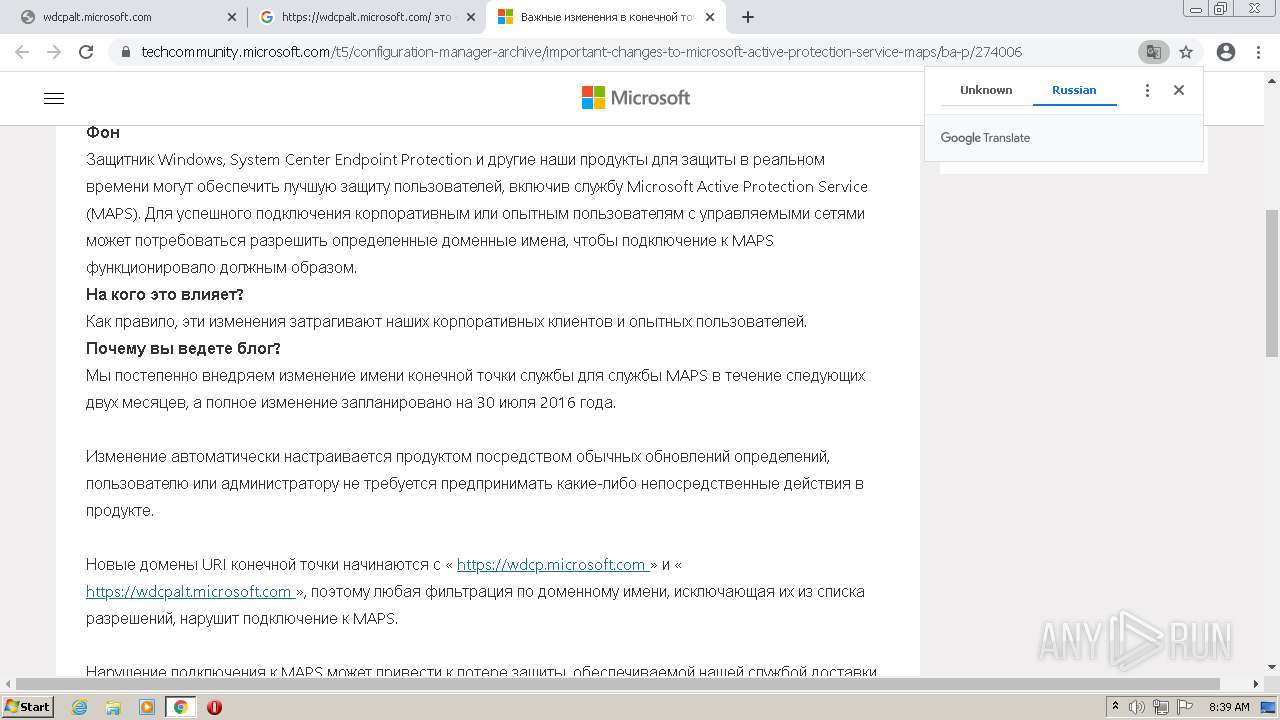1280x720 pixels.
Task: Close the Google search tab
Action: tap(471, 17)
